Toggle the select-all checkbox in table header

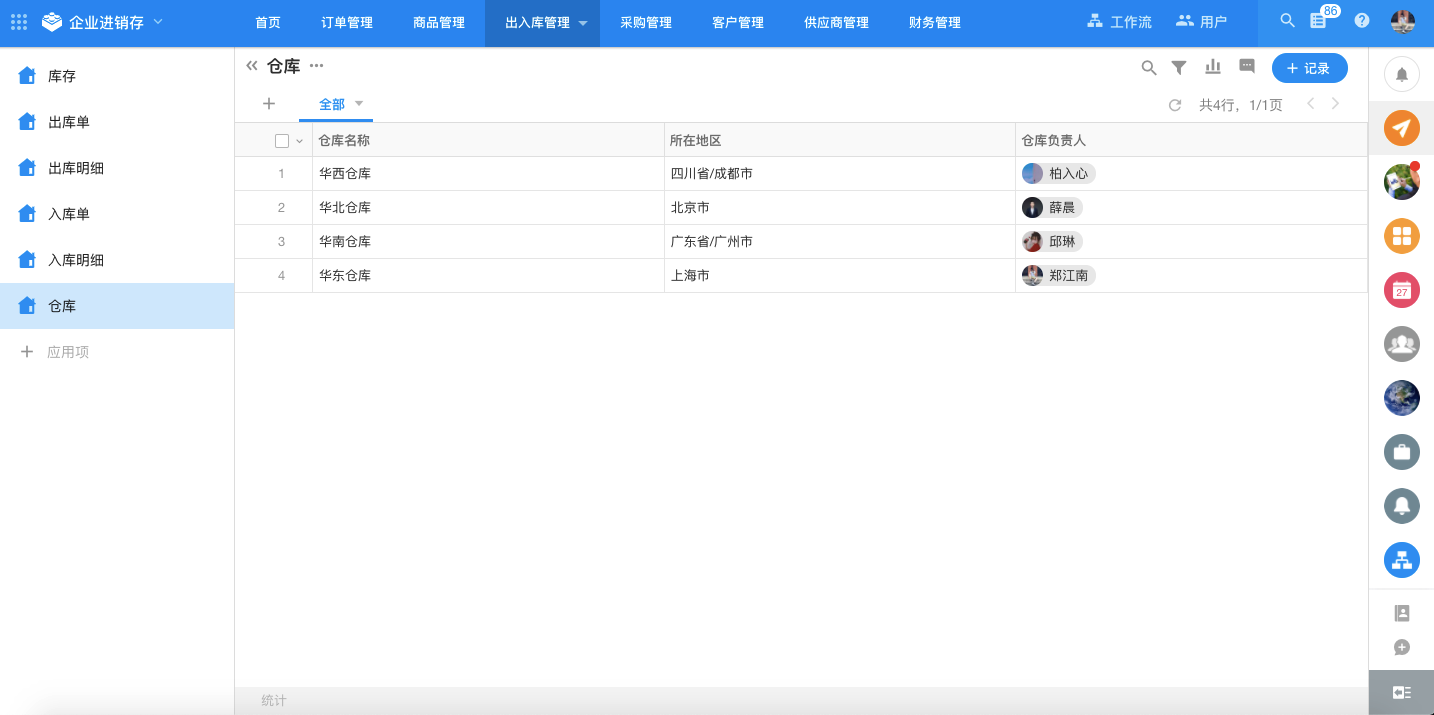(282, 141)
